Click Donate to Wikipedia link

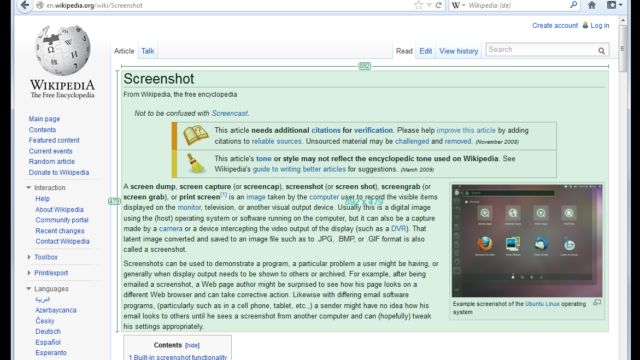(59, 172)
